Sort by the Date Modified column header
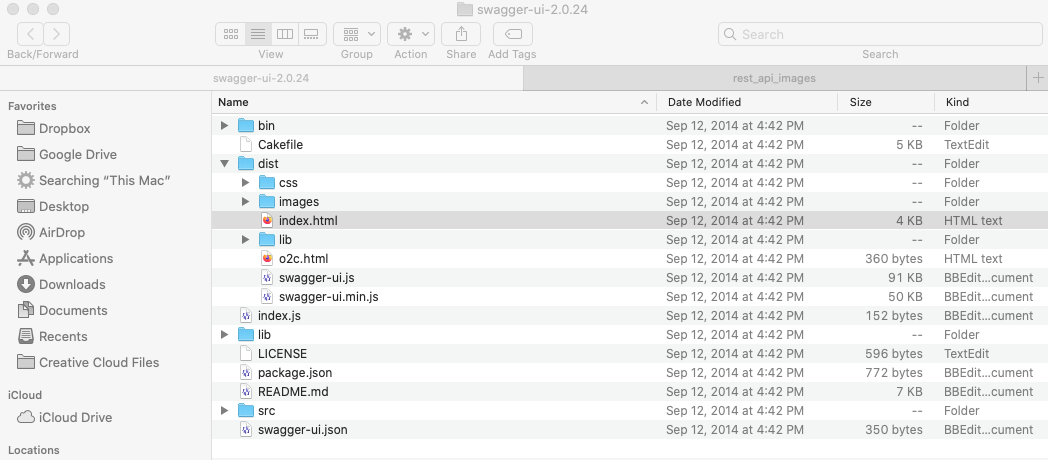 pos(747,102)
